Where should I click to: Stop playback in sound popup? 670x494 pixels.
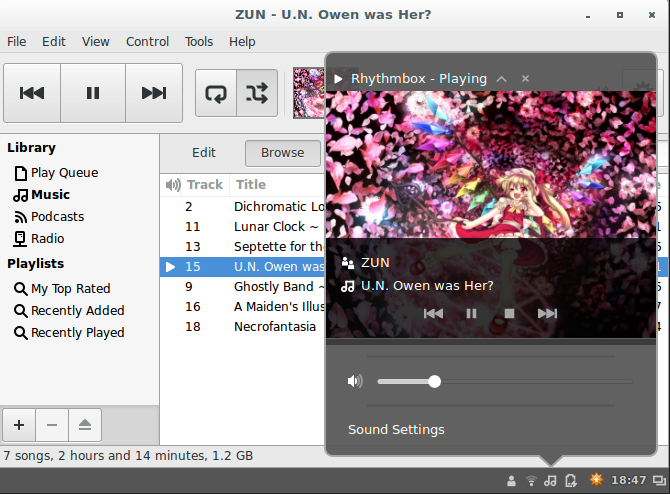pos(509,314)
